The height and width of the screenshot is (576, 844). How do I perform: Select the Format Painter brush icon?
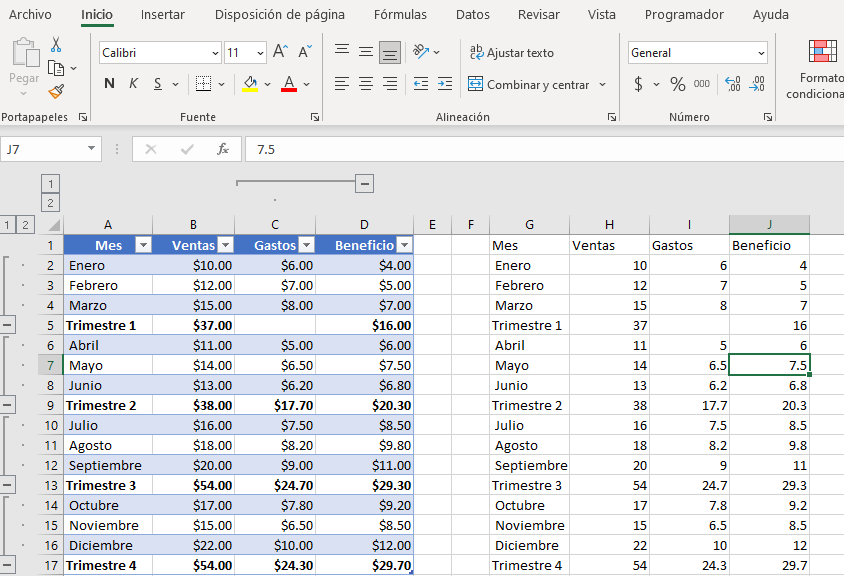pyautogui.click(x=56, y=92)
